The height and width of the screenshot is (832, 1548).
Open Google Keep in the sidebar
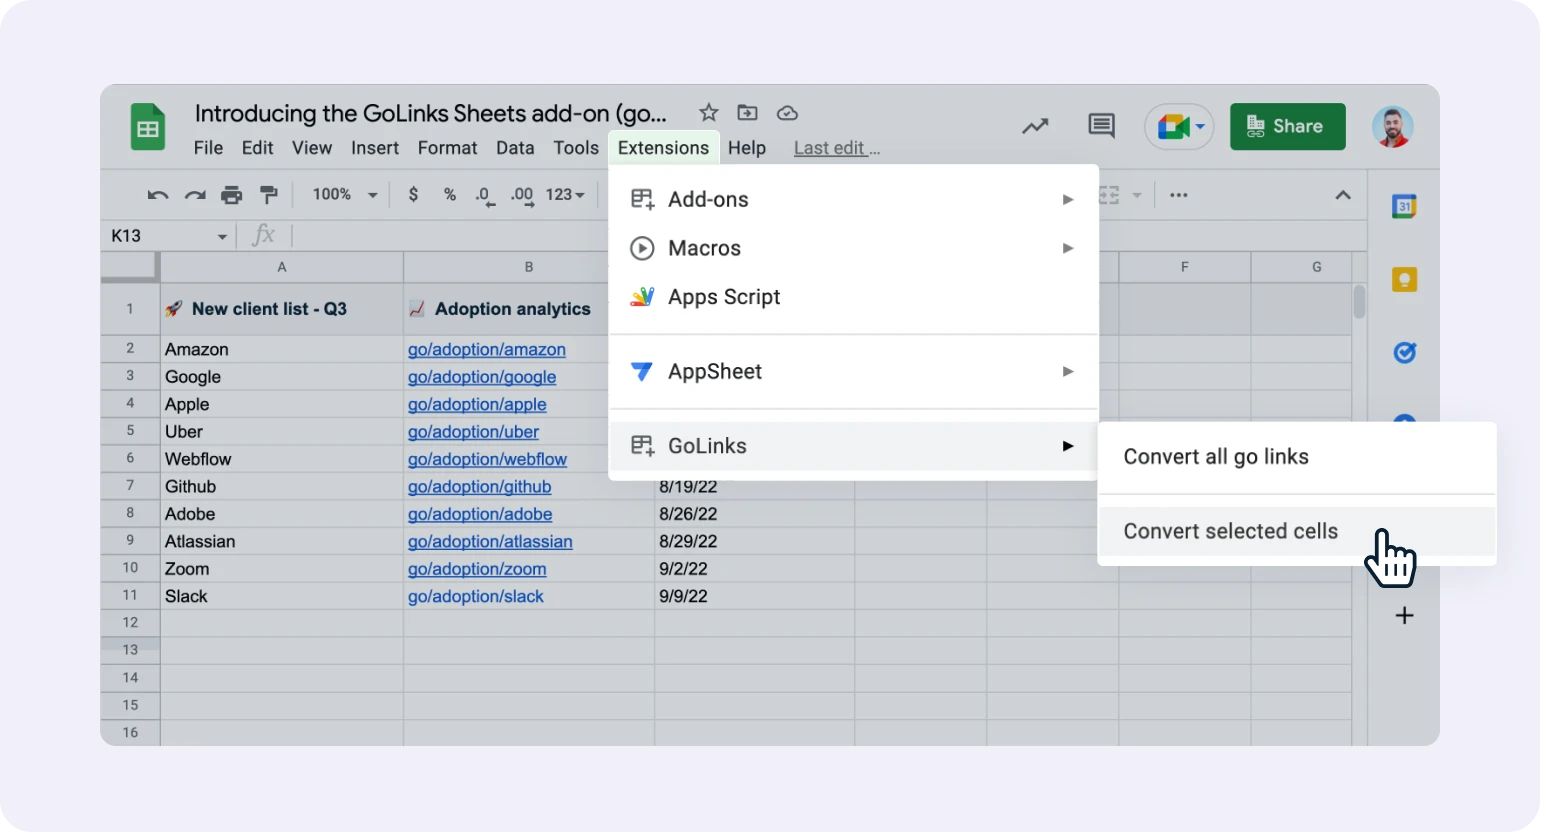coord(1404,280)
